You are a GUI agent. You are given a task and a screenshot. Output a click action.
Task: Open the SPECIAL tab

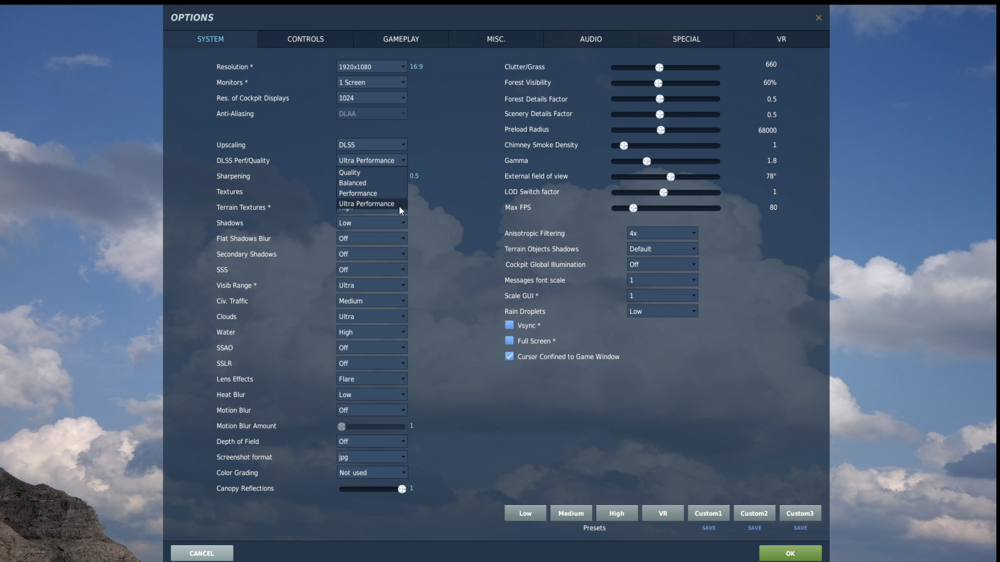pyautogui.click(x=686, y=39)
